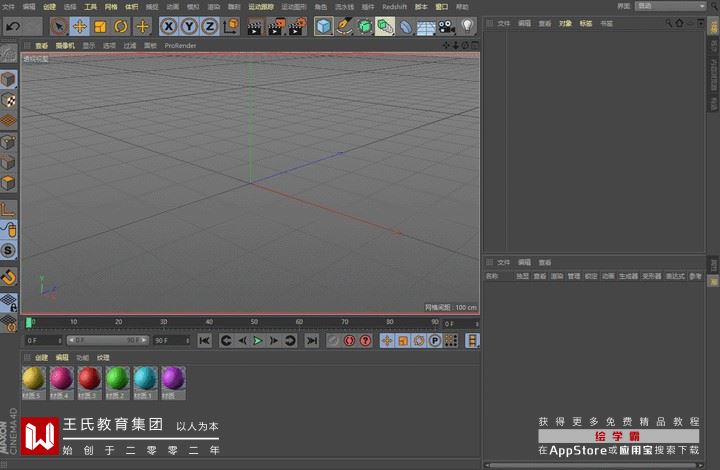Select the orange Workplane mode icon

point(8,121)
